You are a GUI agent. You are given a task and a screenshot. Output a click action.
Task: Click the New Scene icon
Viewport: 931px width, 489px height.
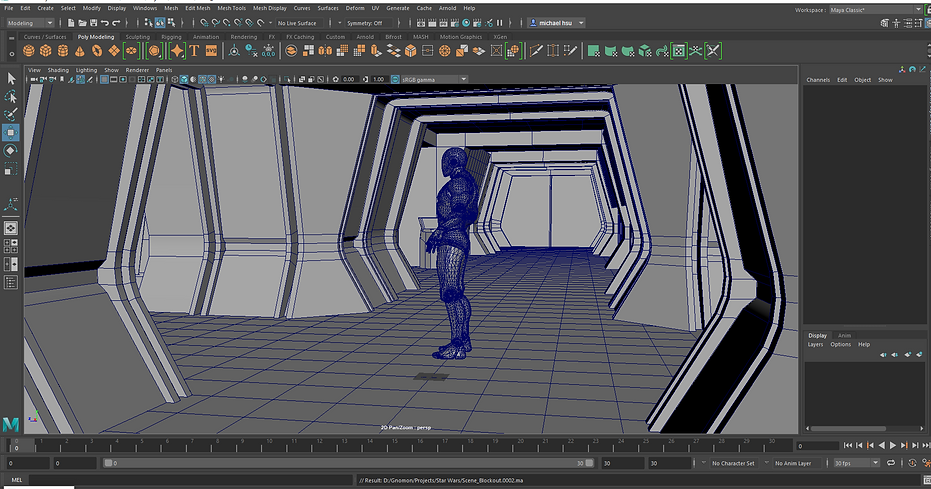71,23
